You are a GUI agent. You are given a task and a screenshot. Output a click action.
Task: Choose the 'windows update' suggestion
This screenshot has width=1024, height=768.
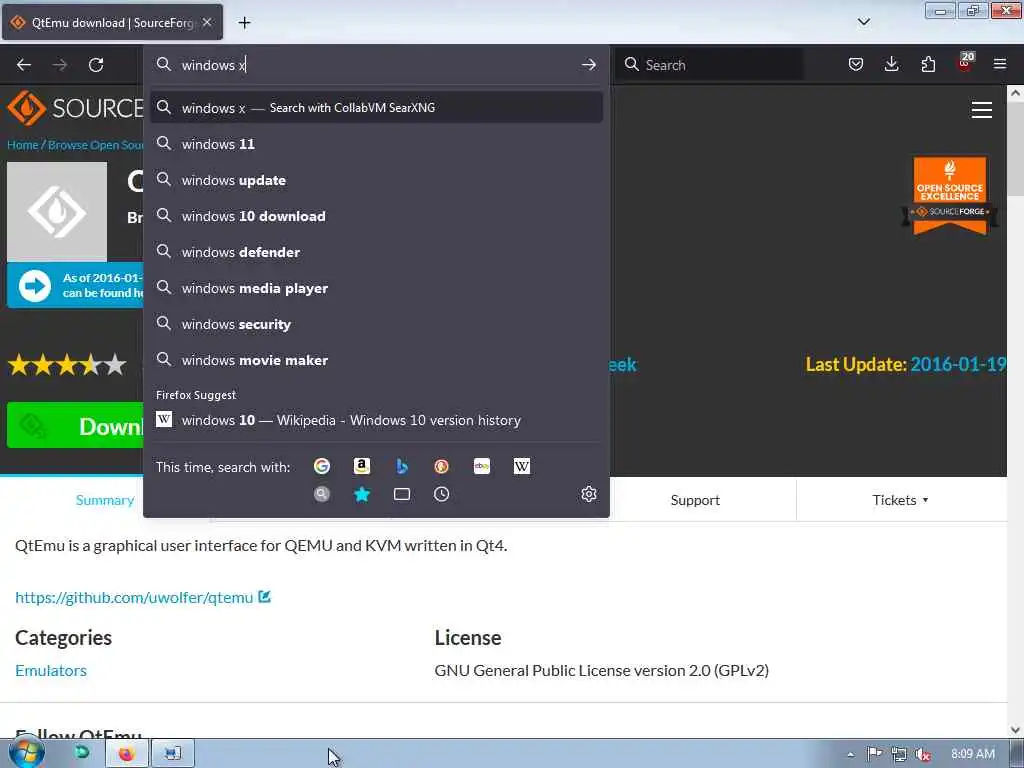coord(376,180)
